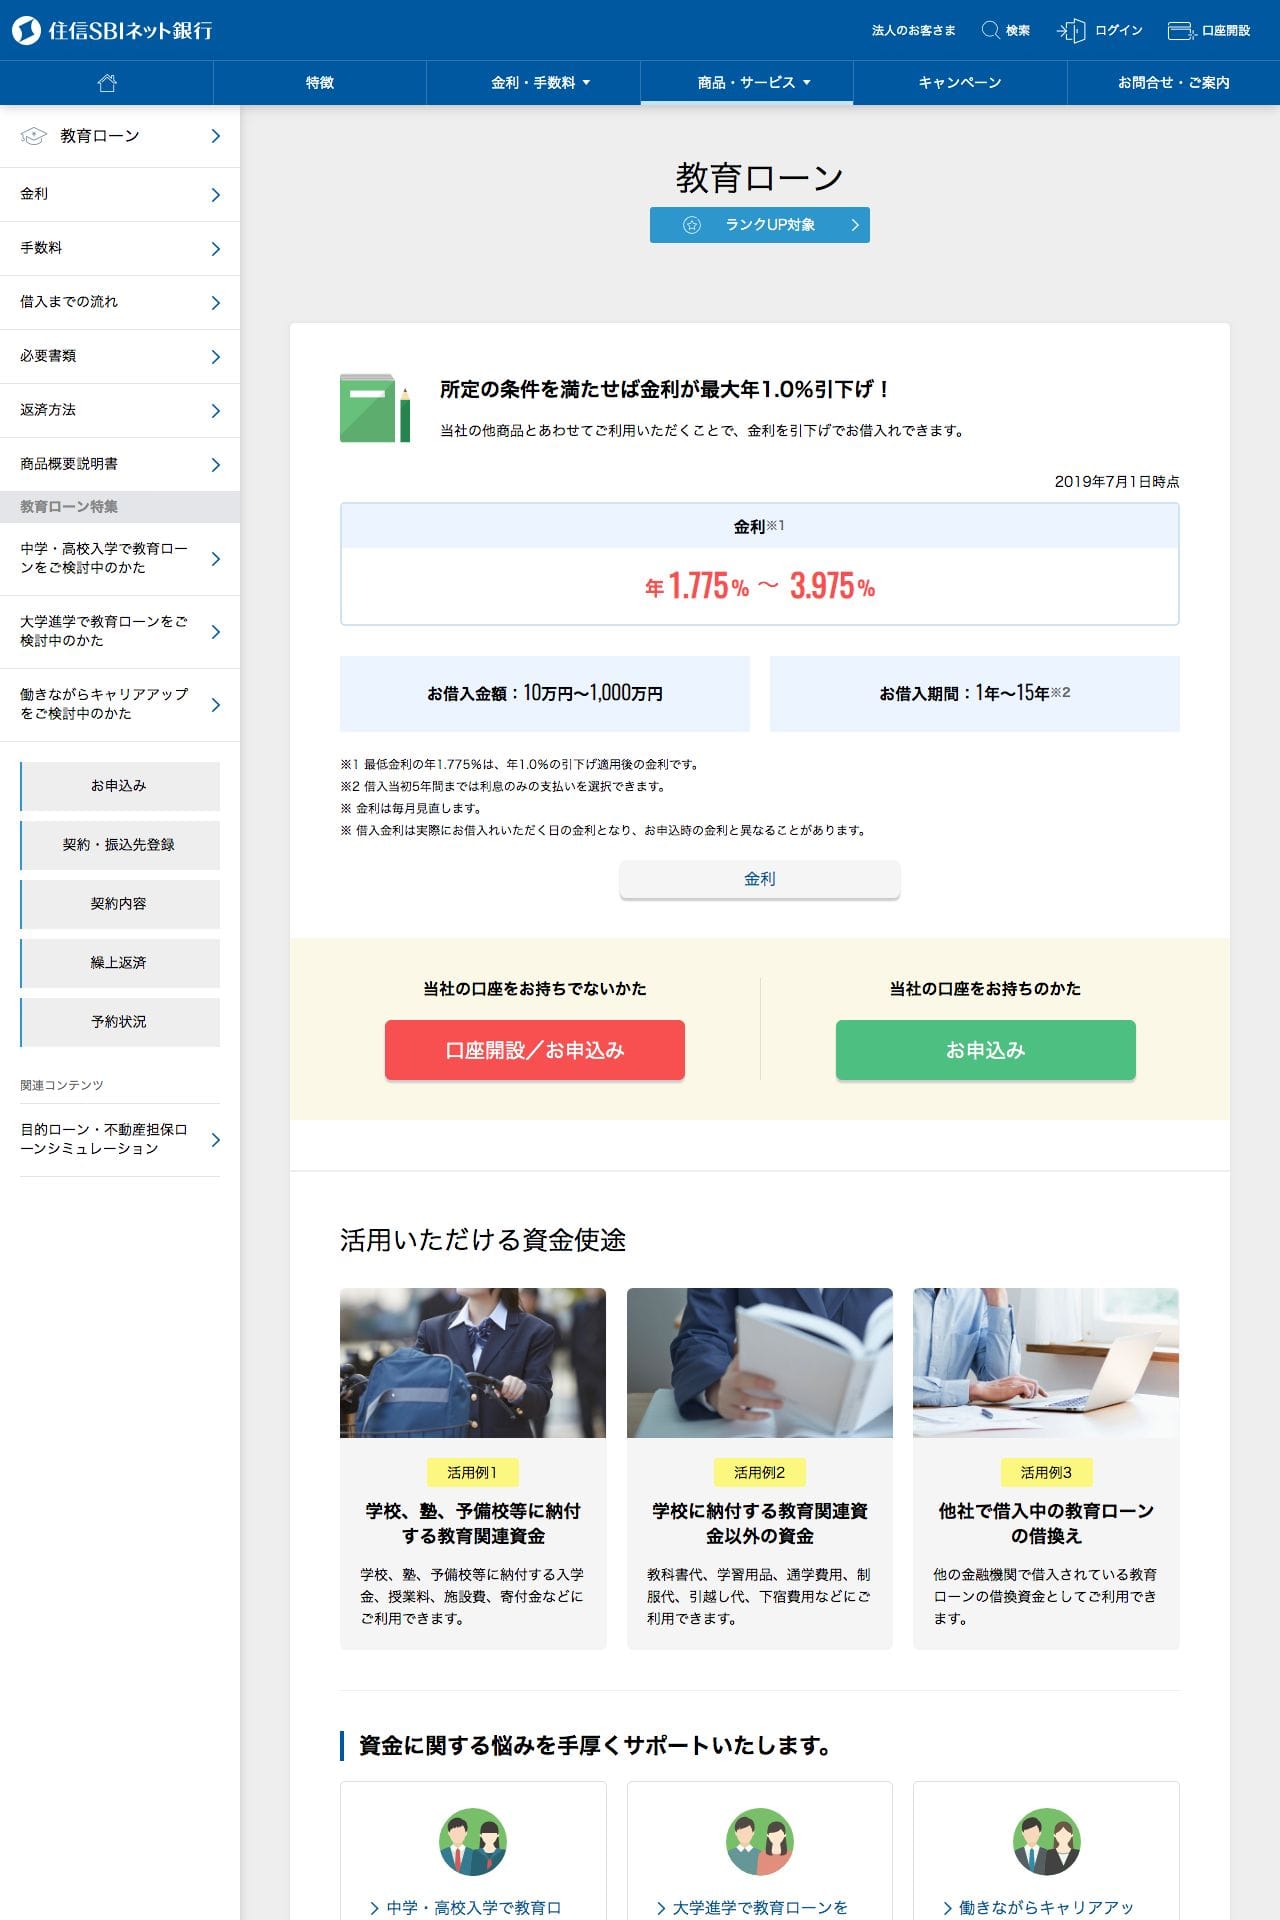1280x1920 pixels.
Task: Click the 年1.775%〜3.975% rate text
Action: pyautogui.click(x=760, y=586)
